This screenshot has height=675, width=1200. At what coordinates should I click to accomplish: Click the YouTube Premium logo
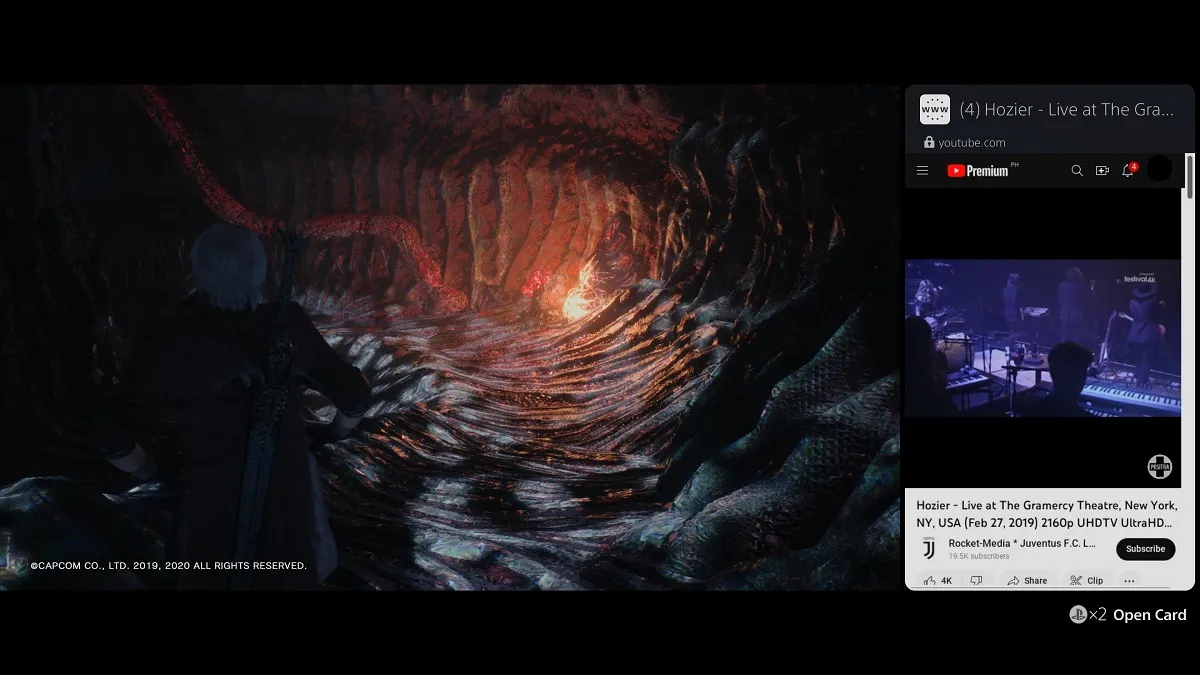pos(978,171)
